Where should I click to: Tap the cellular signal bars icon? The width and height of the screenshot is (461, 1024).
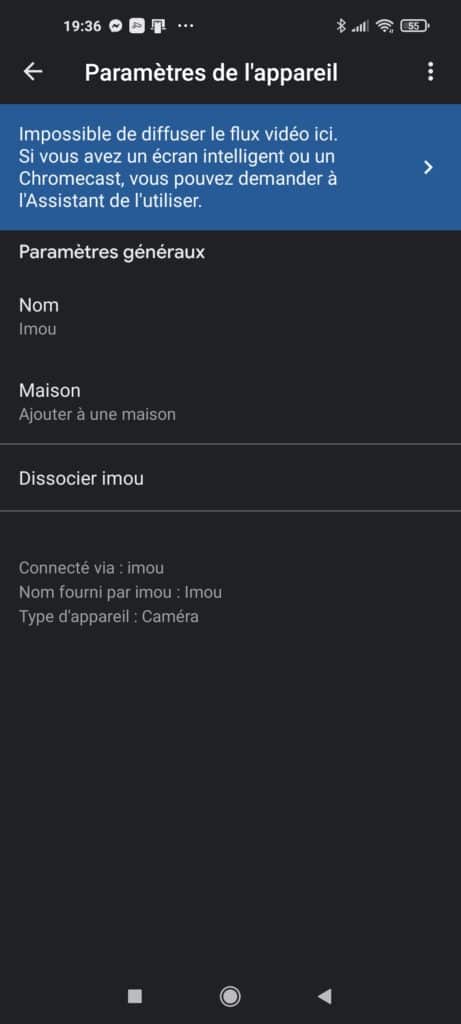[360, 26]
